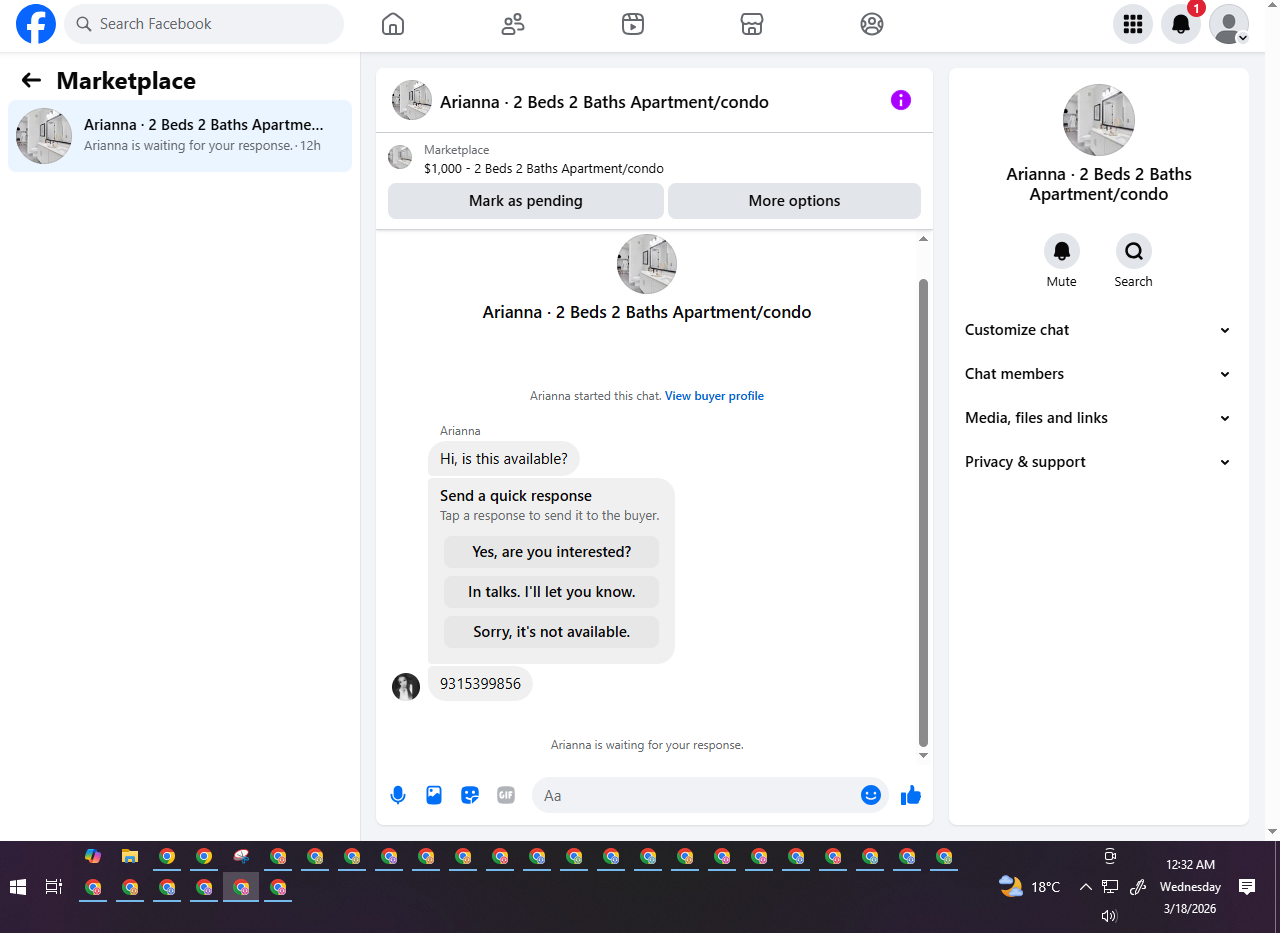Click the message text 9315399856

coord(480,684)
